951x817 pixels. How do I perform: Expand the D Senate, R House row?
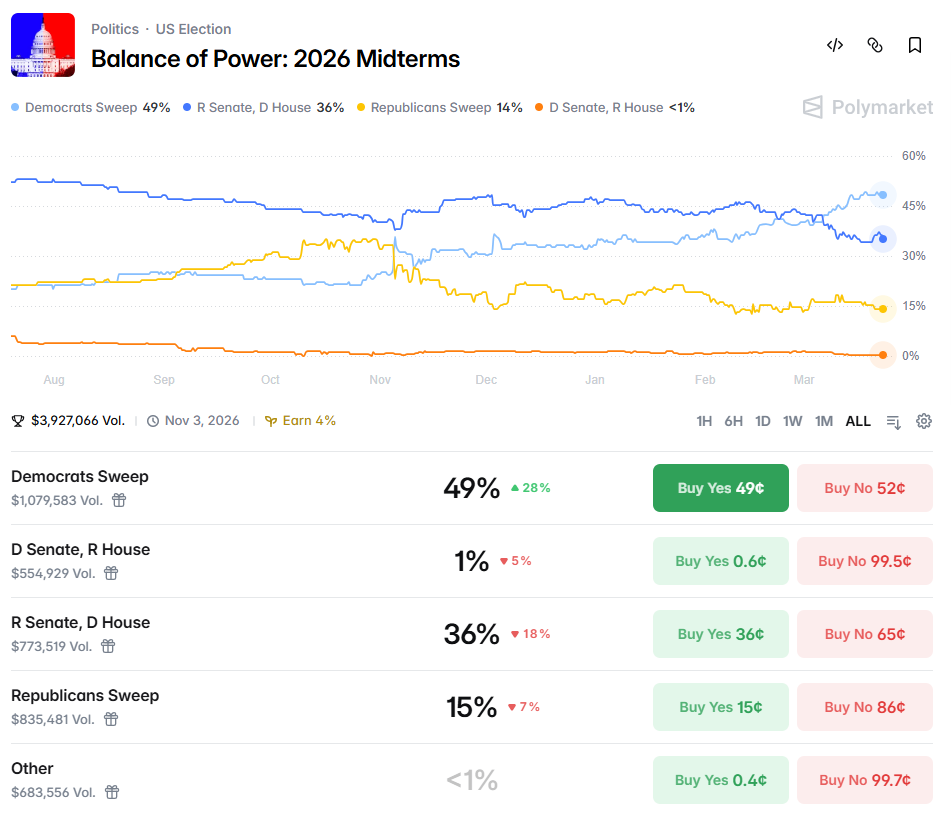(x=80, y=550)
